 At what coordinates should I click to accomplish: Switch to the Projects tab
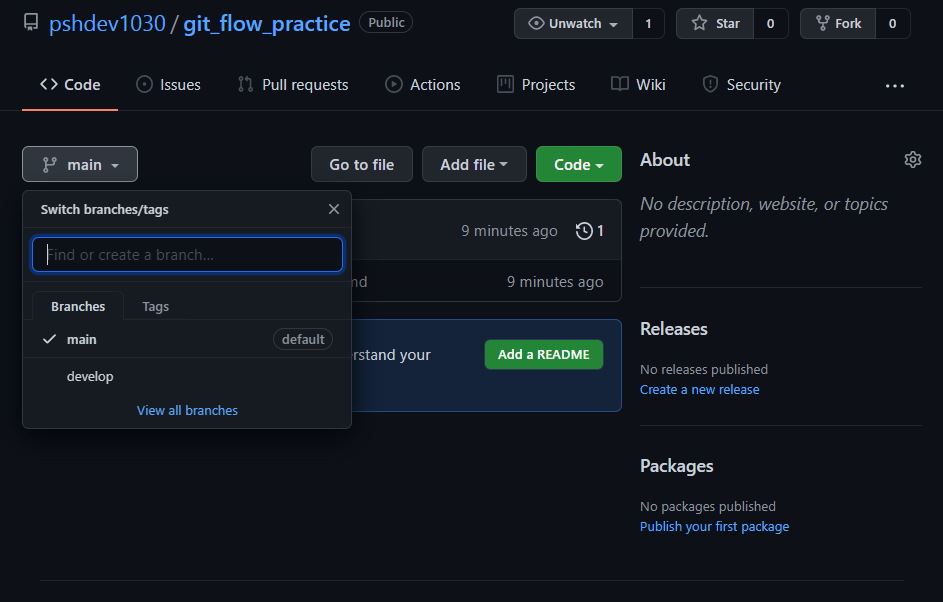536,85
